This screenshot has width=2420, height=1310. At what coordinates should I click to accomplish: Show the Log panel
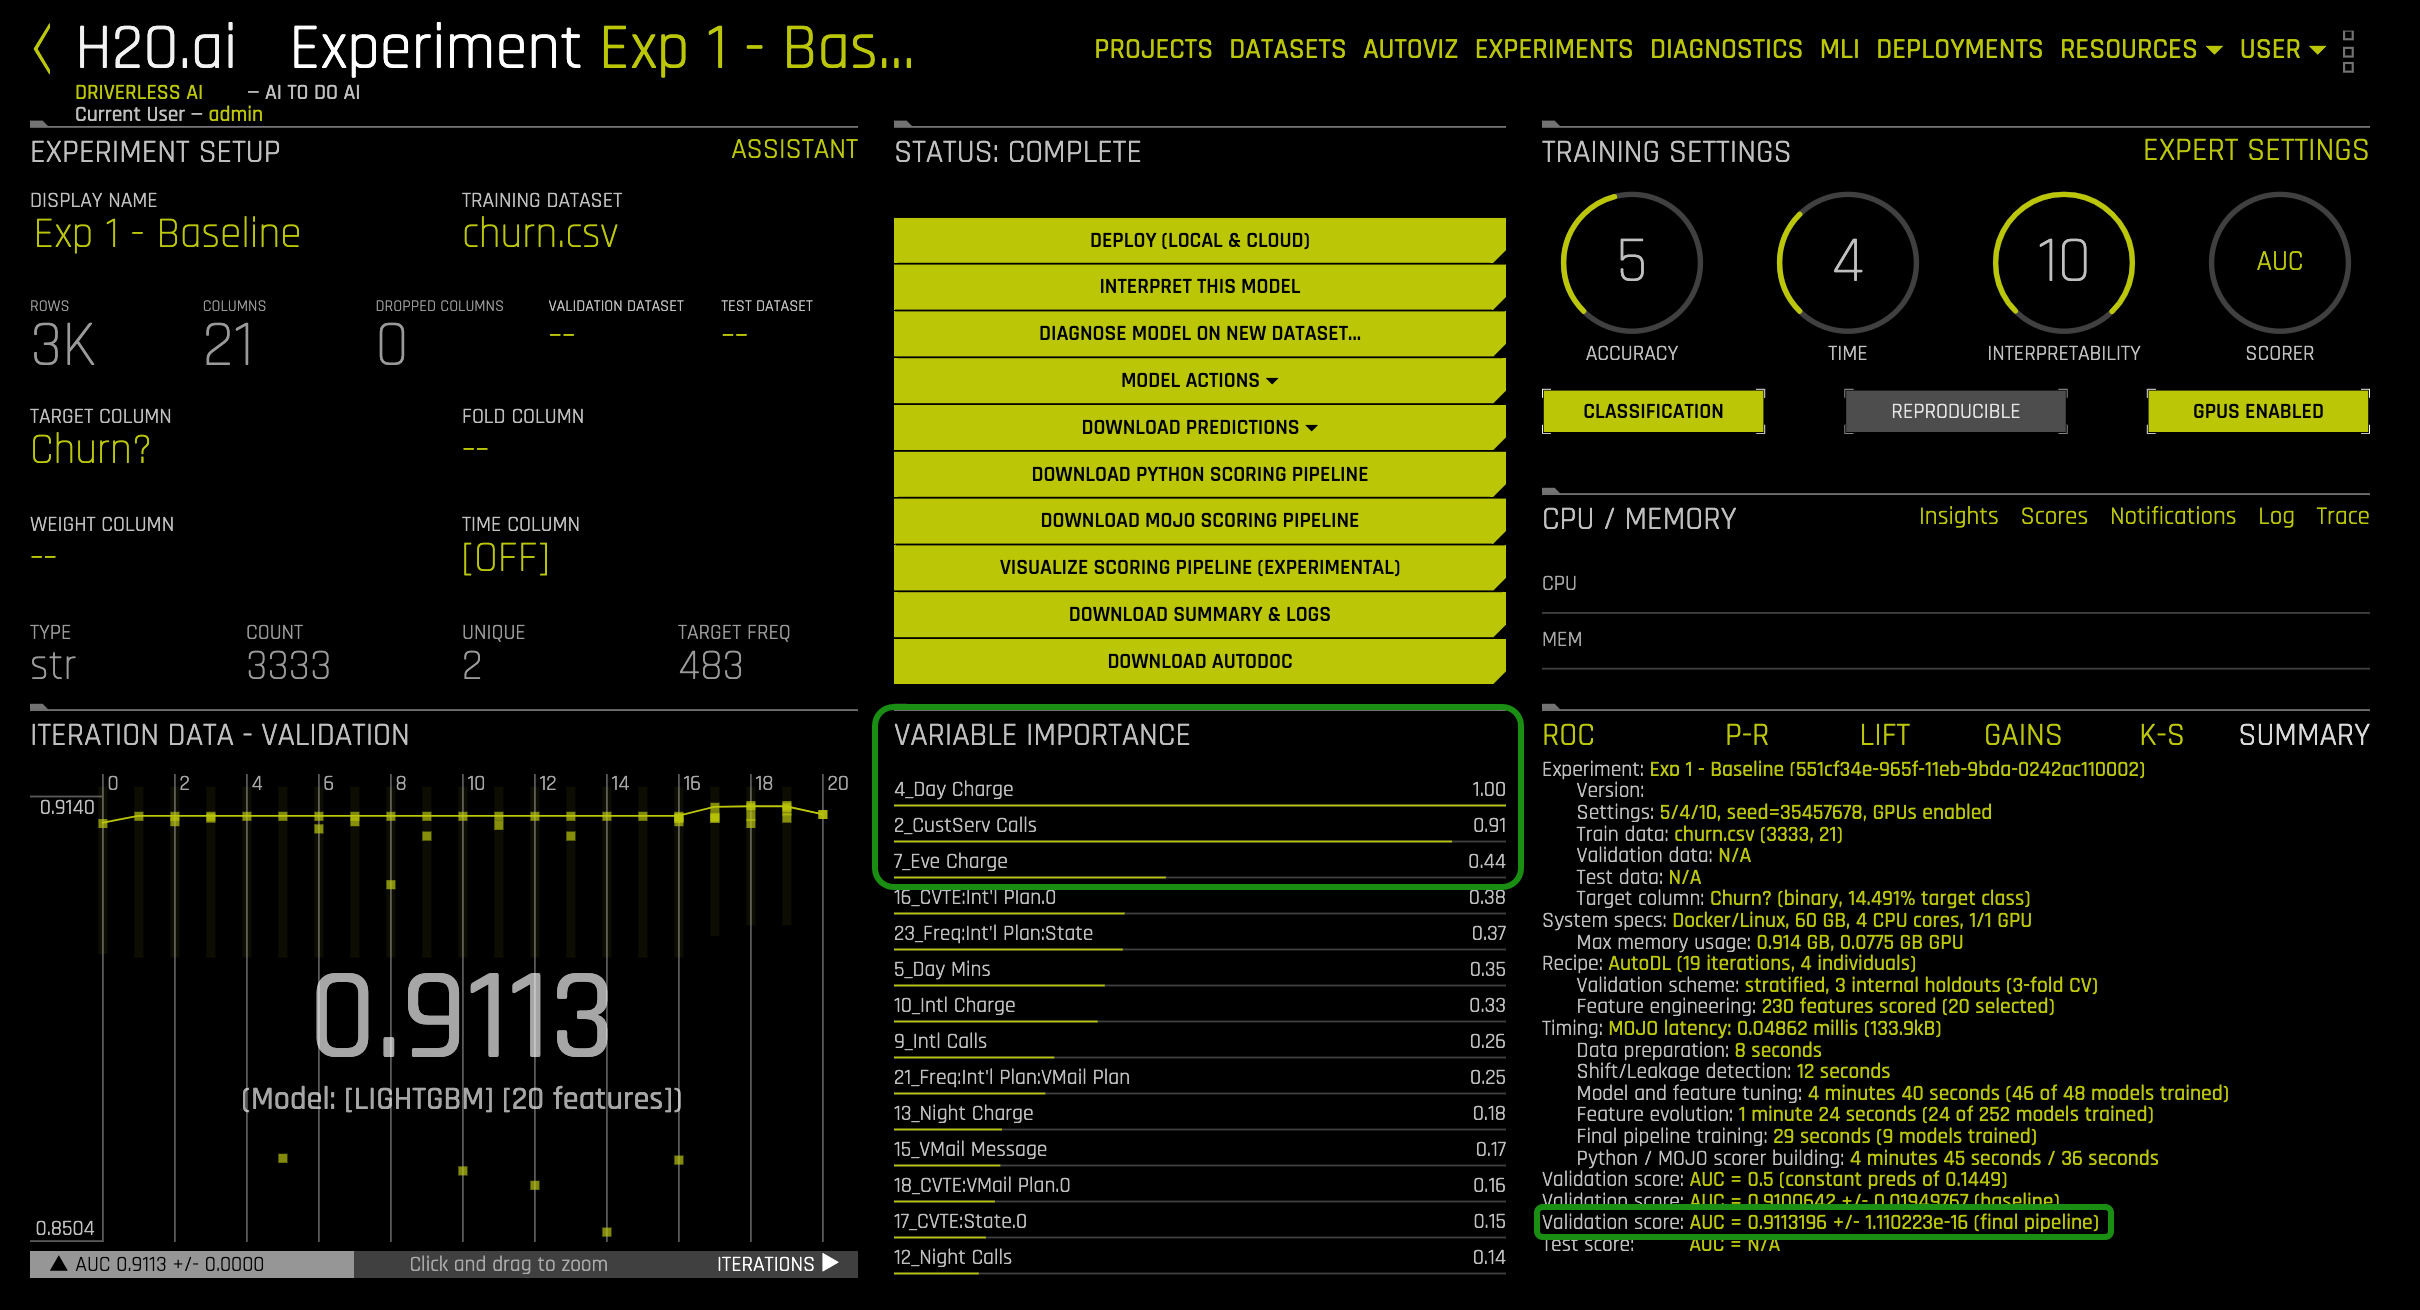pos(2276,516)
